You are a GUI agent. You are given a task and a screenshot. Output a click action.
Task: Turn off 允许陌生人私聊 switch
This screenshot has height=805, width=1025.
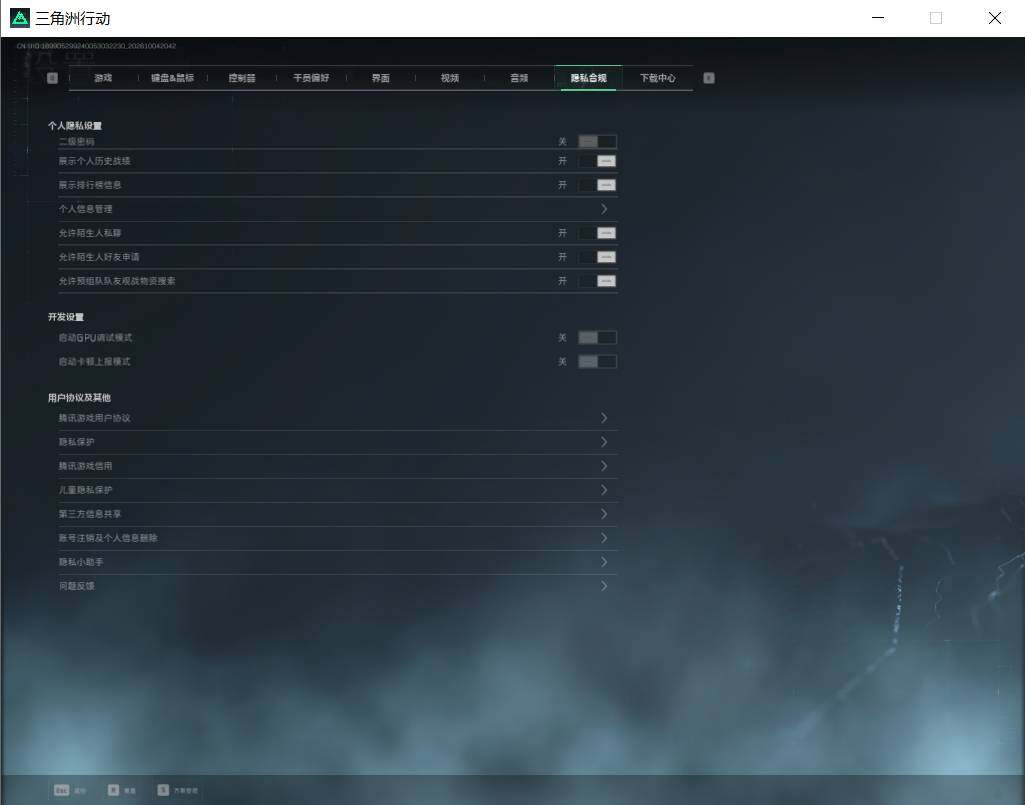pos(597,233)
